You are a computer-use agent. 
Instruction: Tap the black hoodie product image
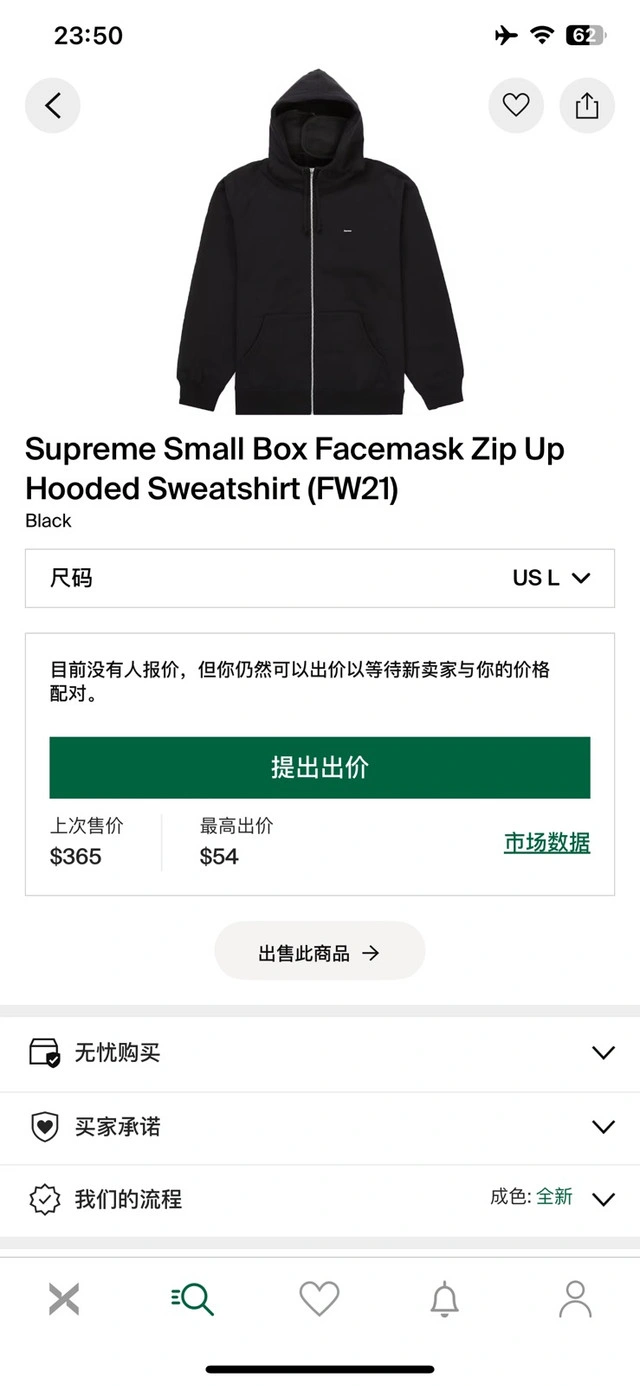click(321, 242)
